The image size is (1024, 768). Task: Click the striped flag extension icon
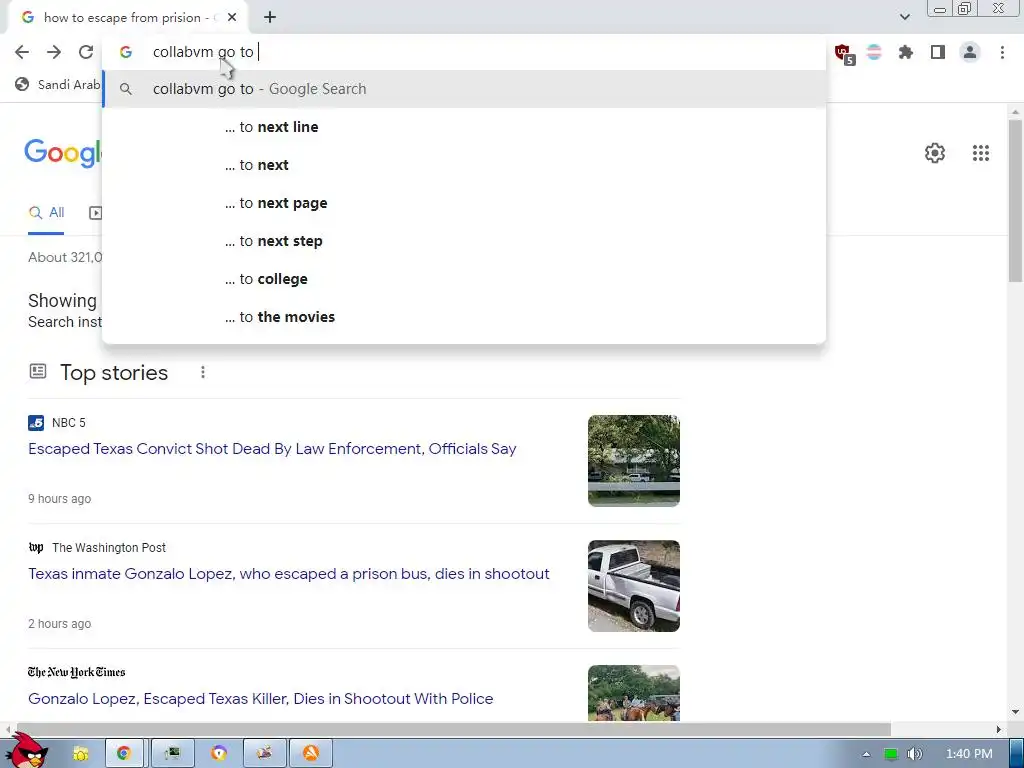[874, 52]
